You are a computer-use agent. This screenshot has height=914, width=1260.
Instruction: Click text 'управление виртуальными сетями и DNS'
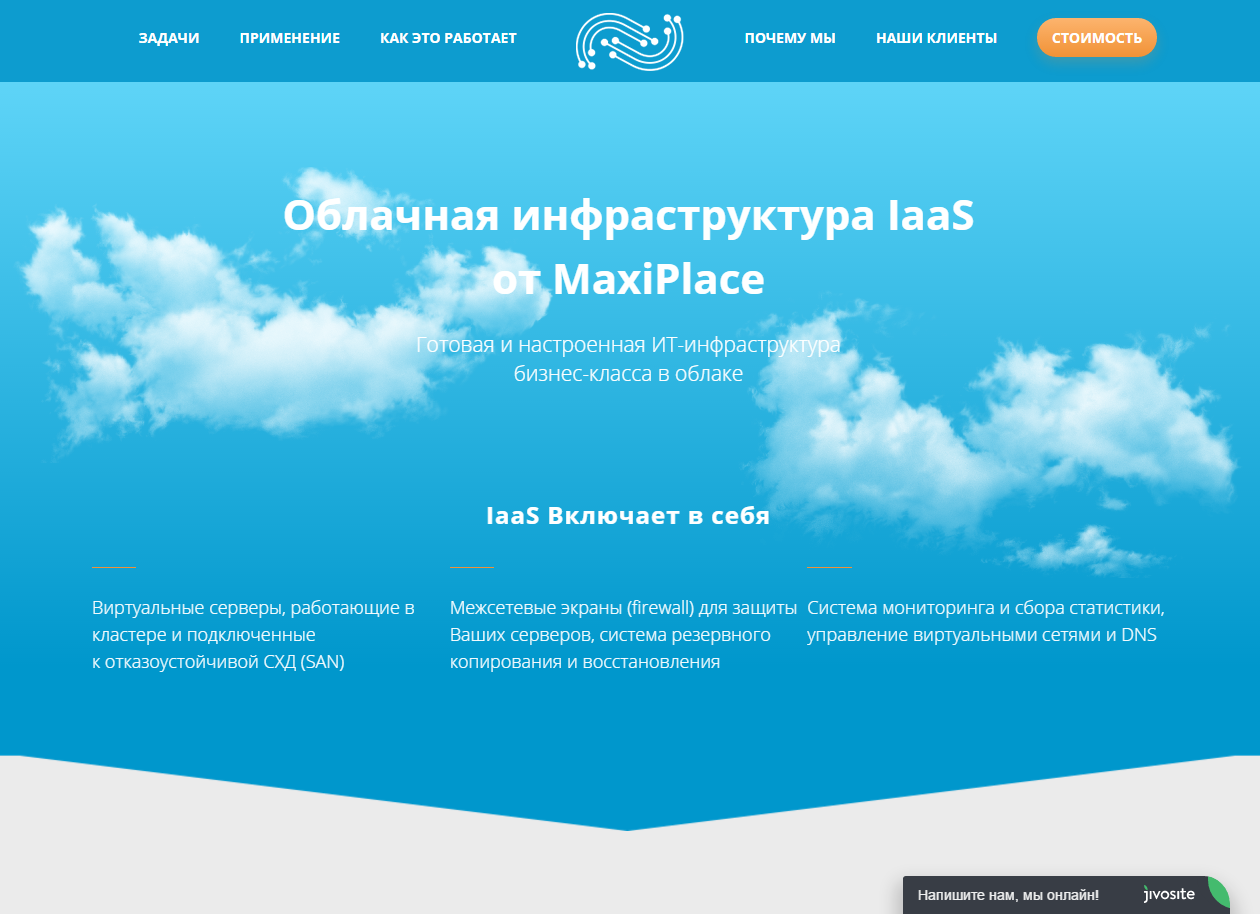(x=982, y=635)
